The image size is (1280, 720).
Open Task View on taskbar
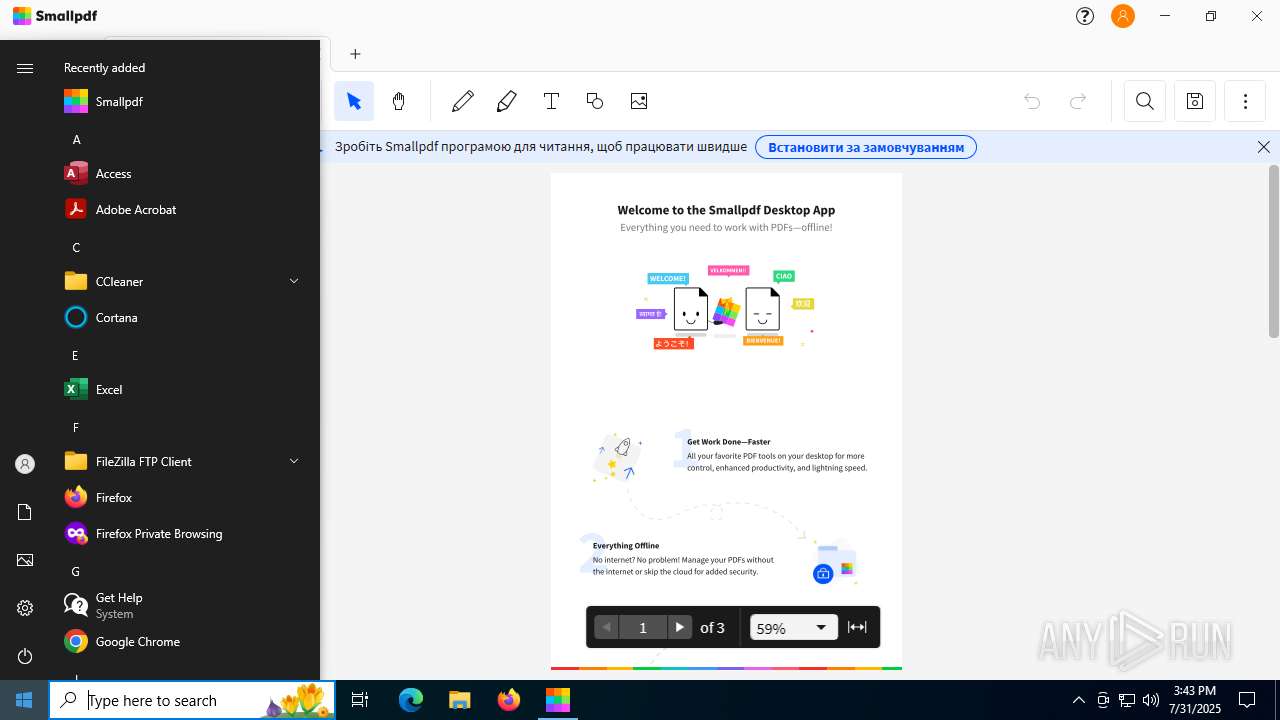coord(360,700)
